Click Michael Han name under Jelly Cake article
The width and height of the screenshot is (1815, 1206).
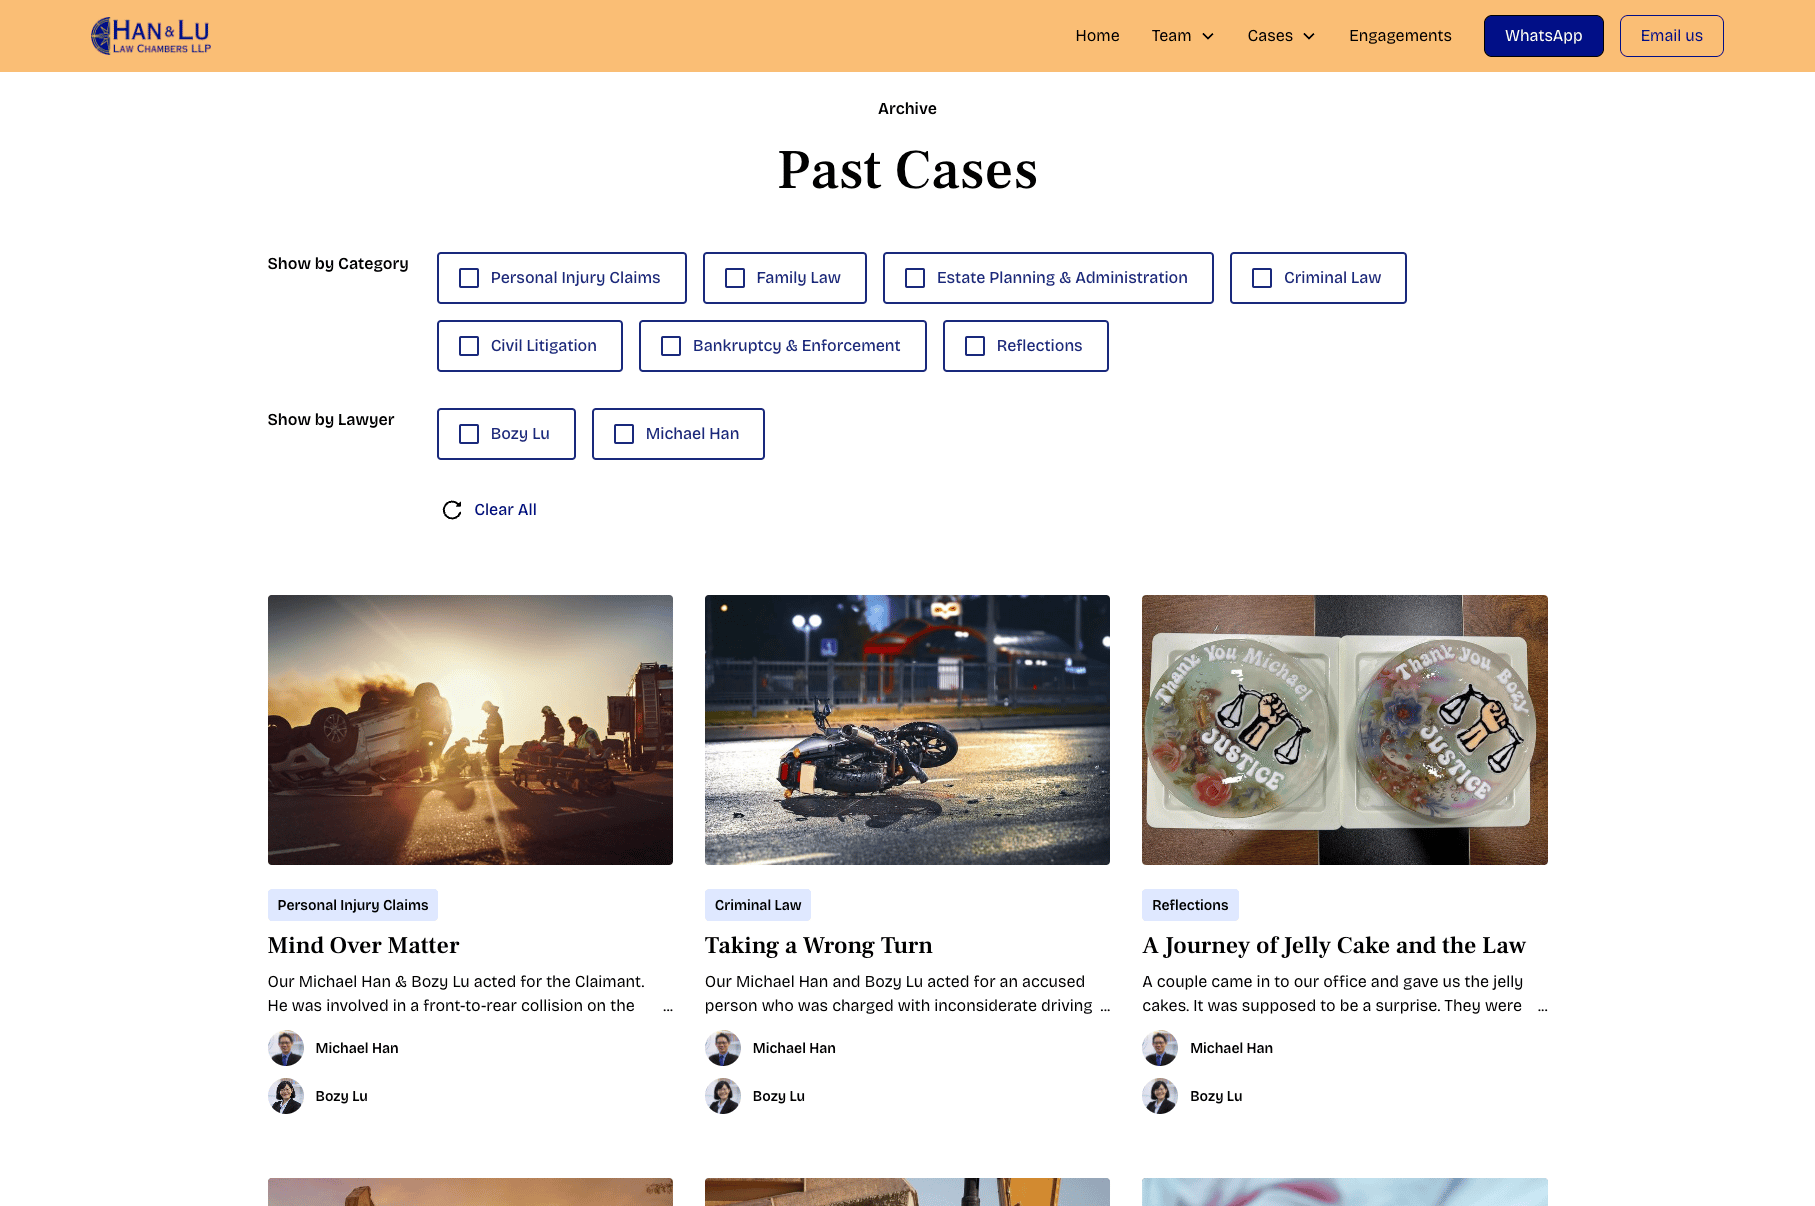1231,1048
